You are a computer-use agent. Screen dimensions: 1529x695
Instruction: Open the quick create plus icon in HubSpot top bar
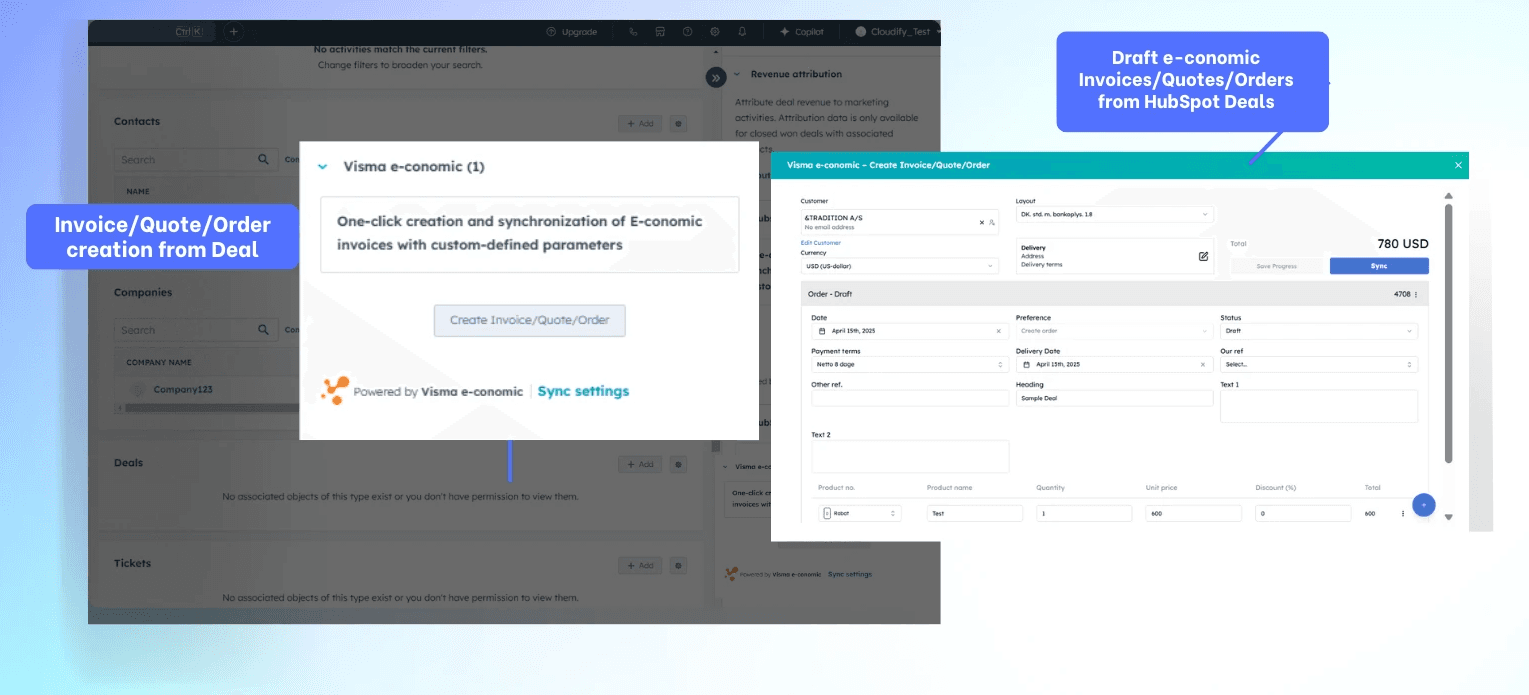pyautogui.click(x=233, y=32)
